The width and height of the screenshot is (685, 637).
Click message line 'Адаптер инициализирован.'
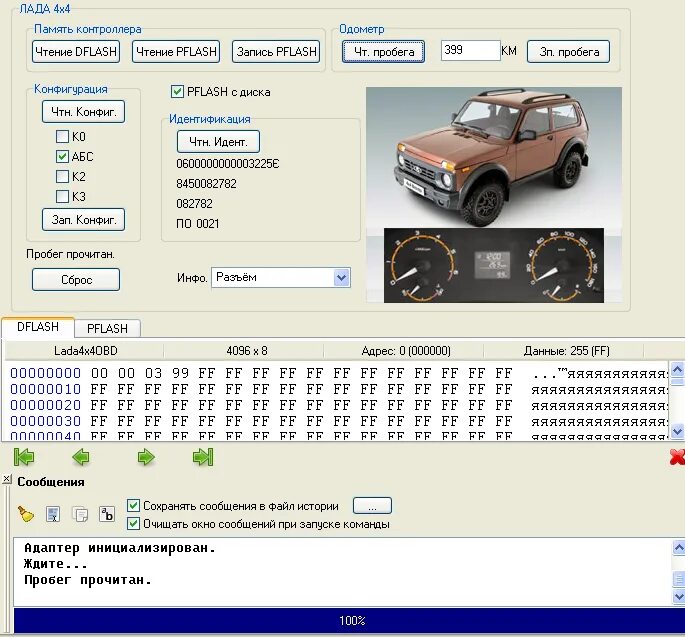point(120,548)
